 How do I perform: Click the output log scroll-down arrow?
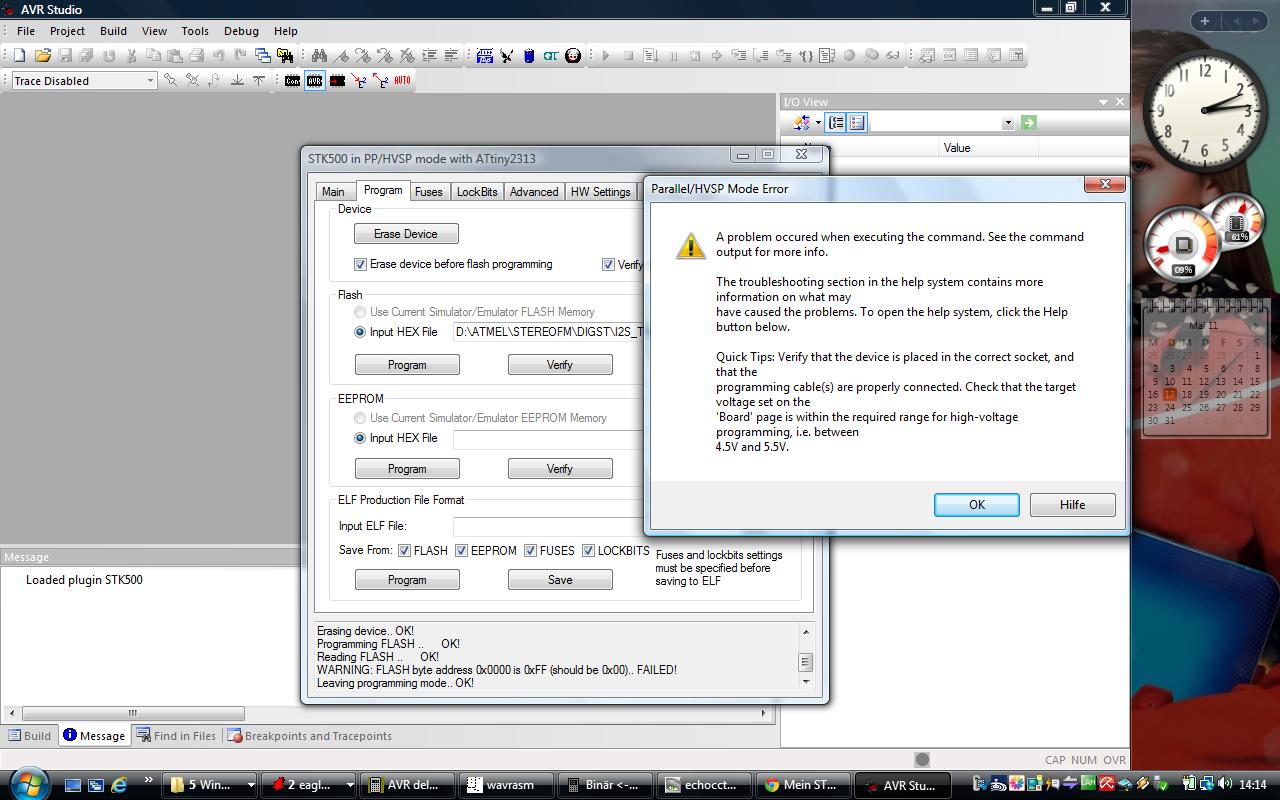click(806, 681)
